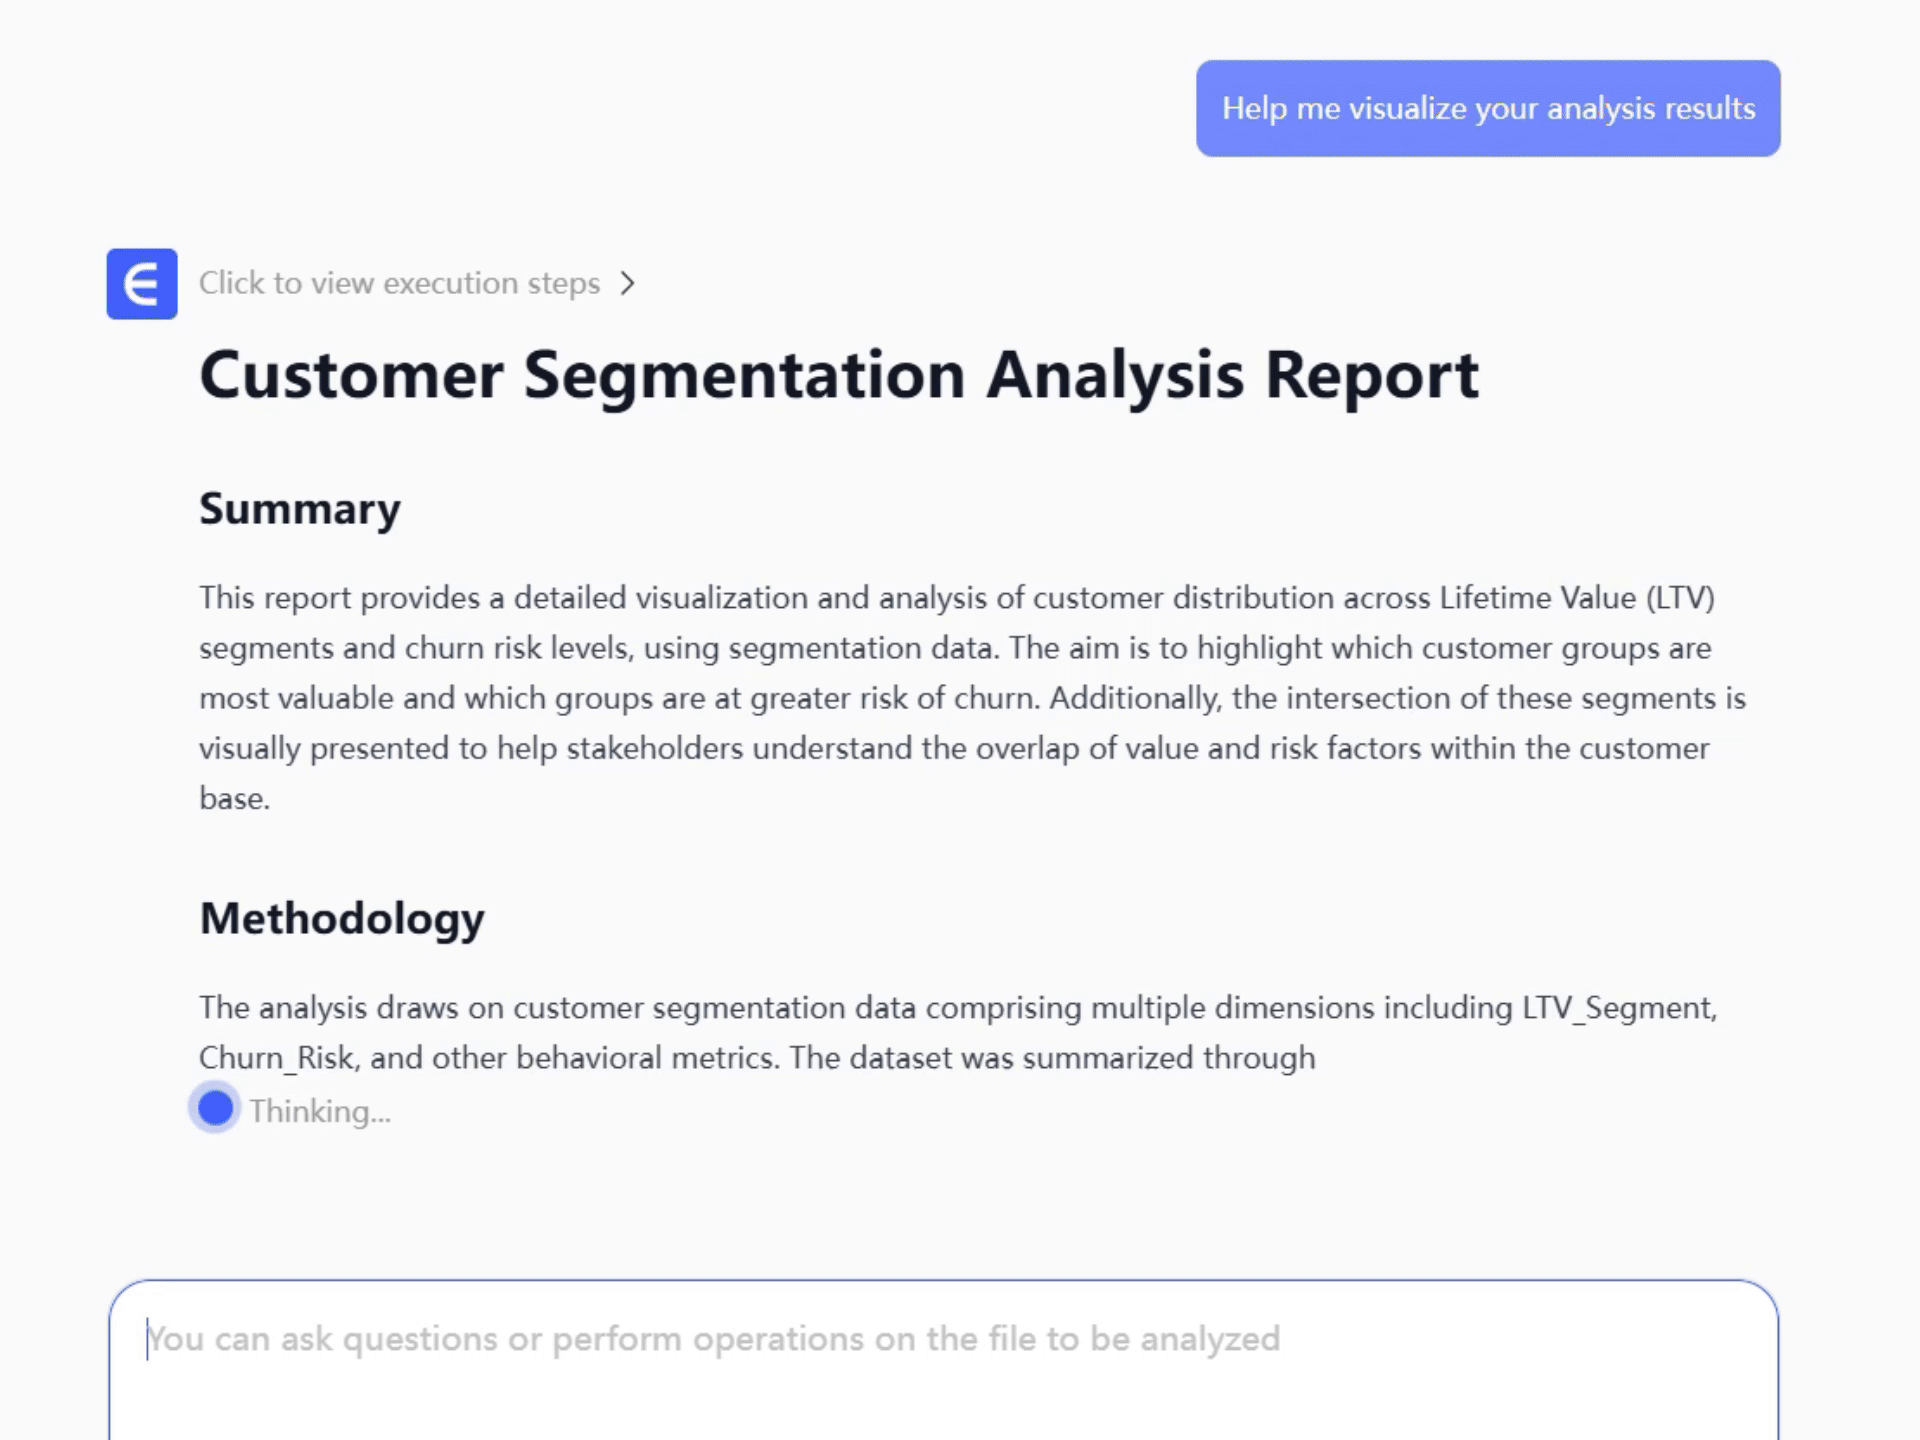1920x1440 pixels.
Task: Click the word "base." ending the Summary paragraph
Action: 234,799
